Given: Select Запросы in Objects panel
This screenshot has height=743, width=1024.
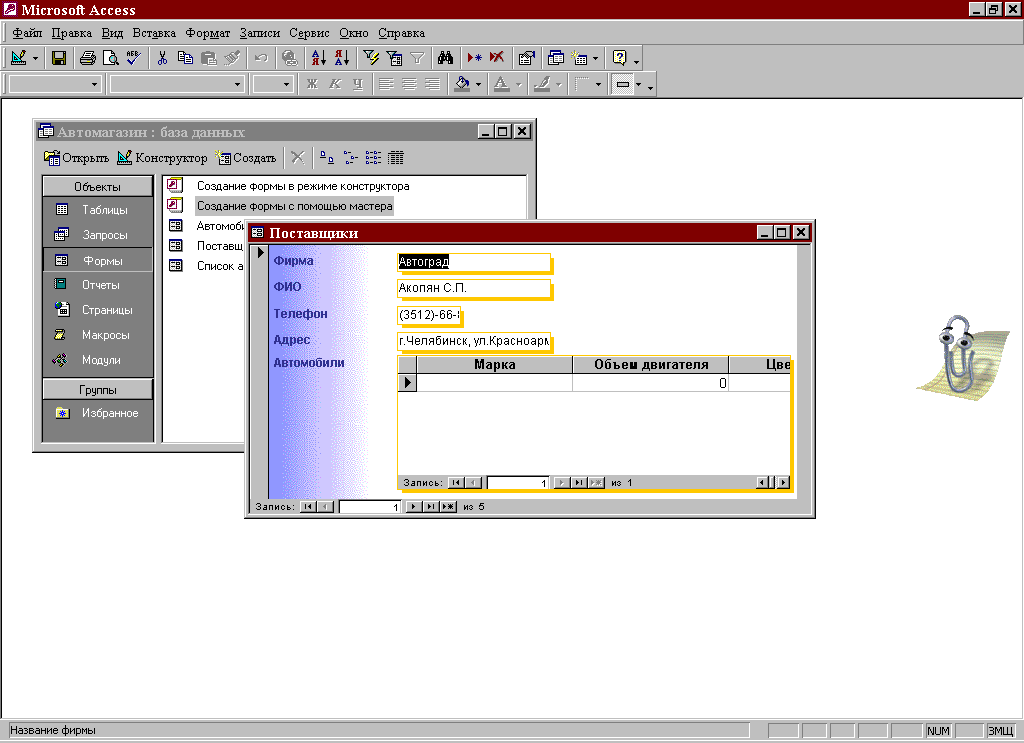Looking at the screenshot, I should pos(97,234).
